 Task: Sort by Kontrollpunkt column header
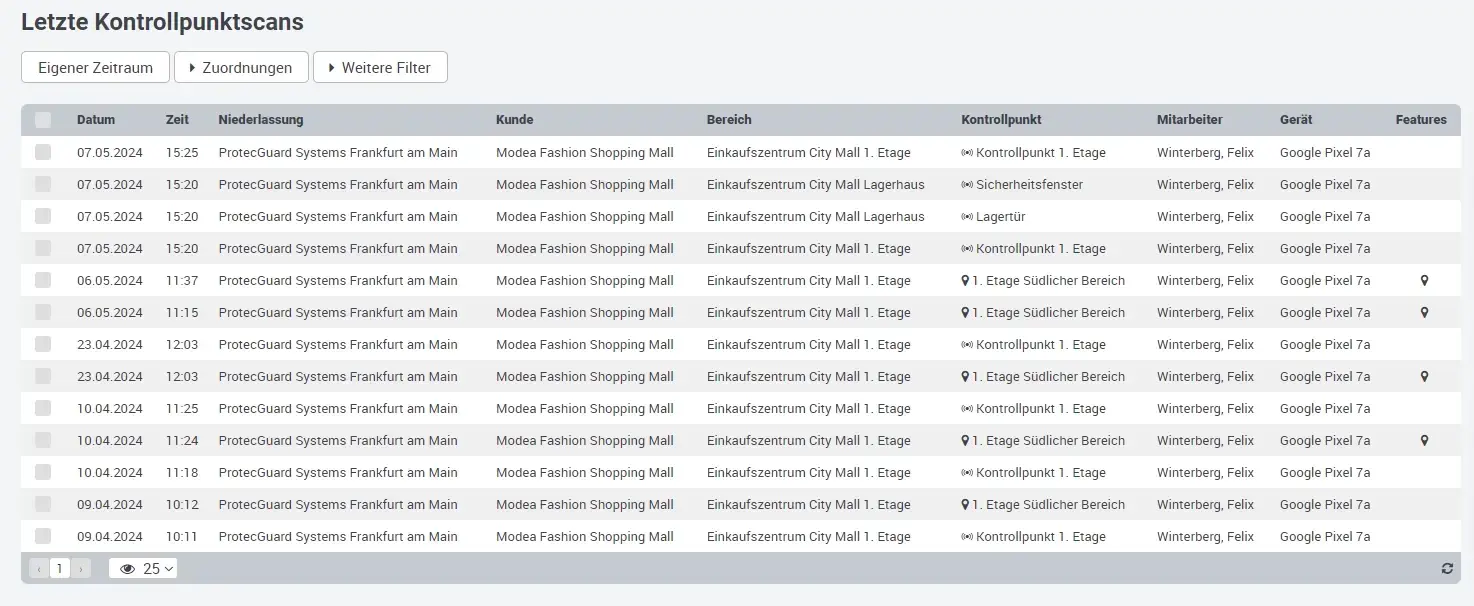click(x=1001, y=120)
